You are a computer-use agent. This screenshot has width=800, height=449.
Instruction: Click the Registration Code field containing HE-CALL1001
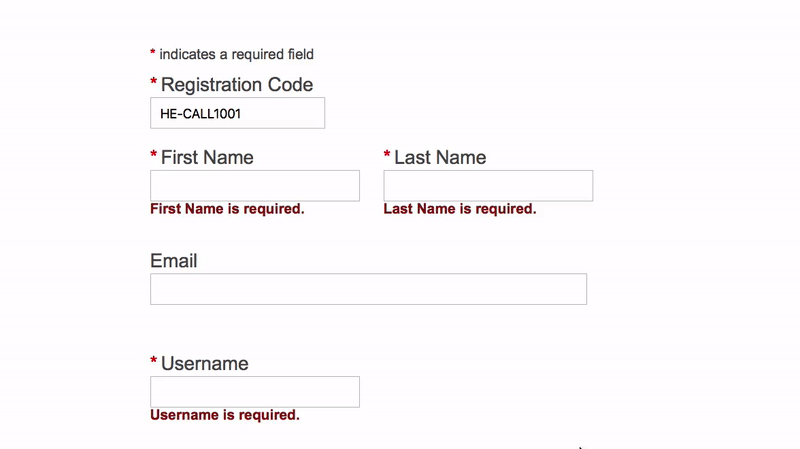(x=237, y=113)
